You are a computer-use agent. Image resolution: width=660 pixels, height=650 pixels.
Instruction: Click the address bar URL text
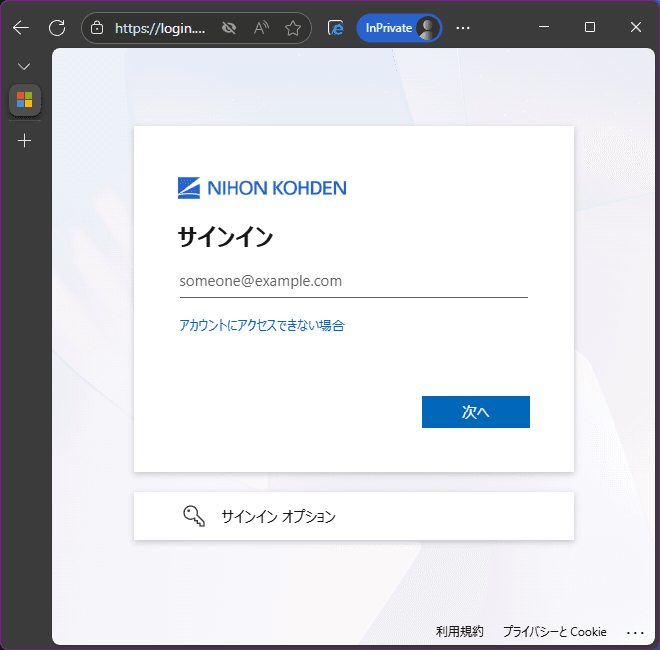pos(160,28)
